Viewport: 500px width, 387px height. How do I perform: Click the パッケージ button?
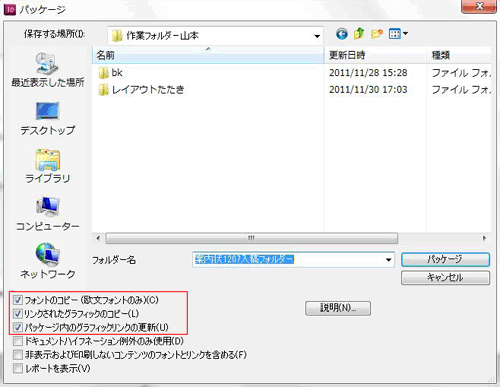tap(445, 259)
